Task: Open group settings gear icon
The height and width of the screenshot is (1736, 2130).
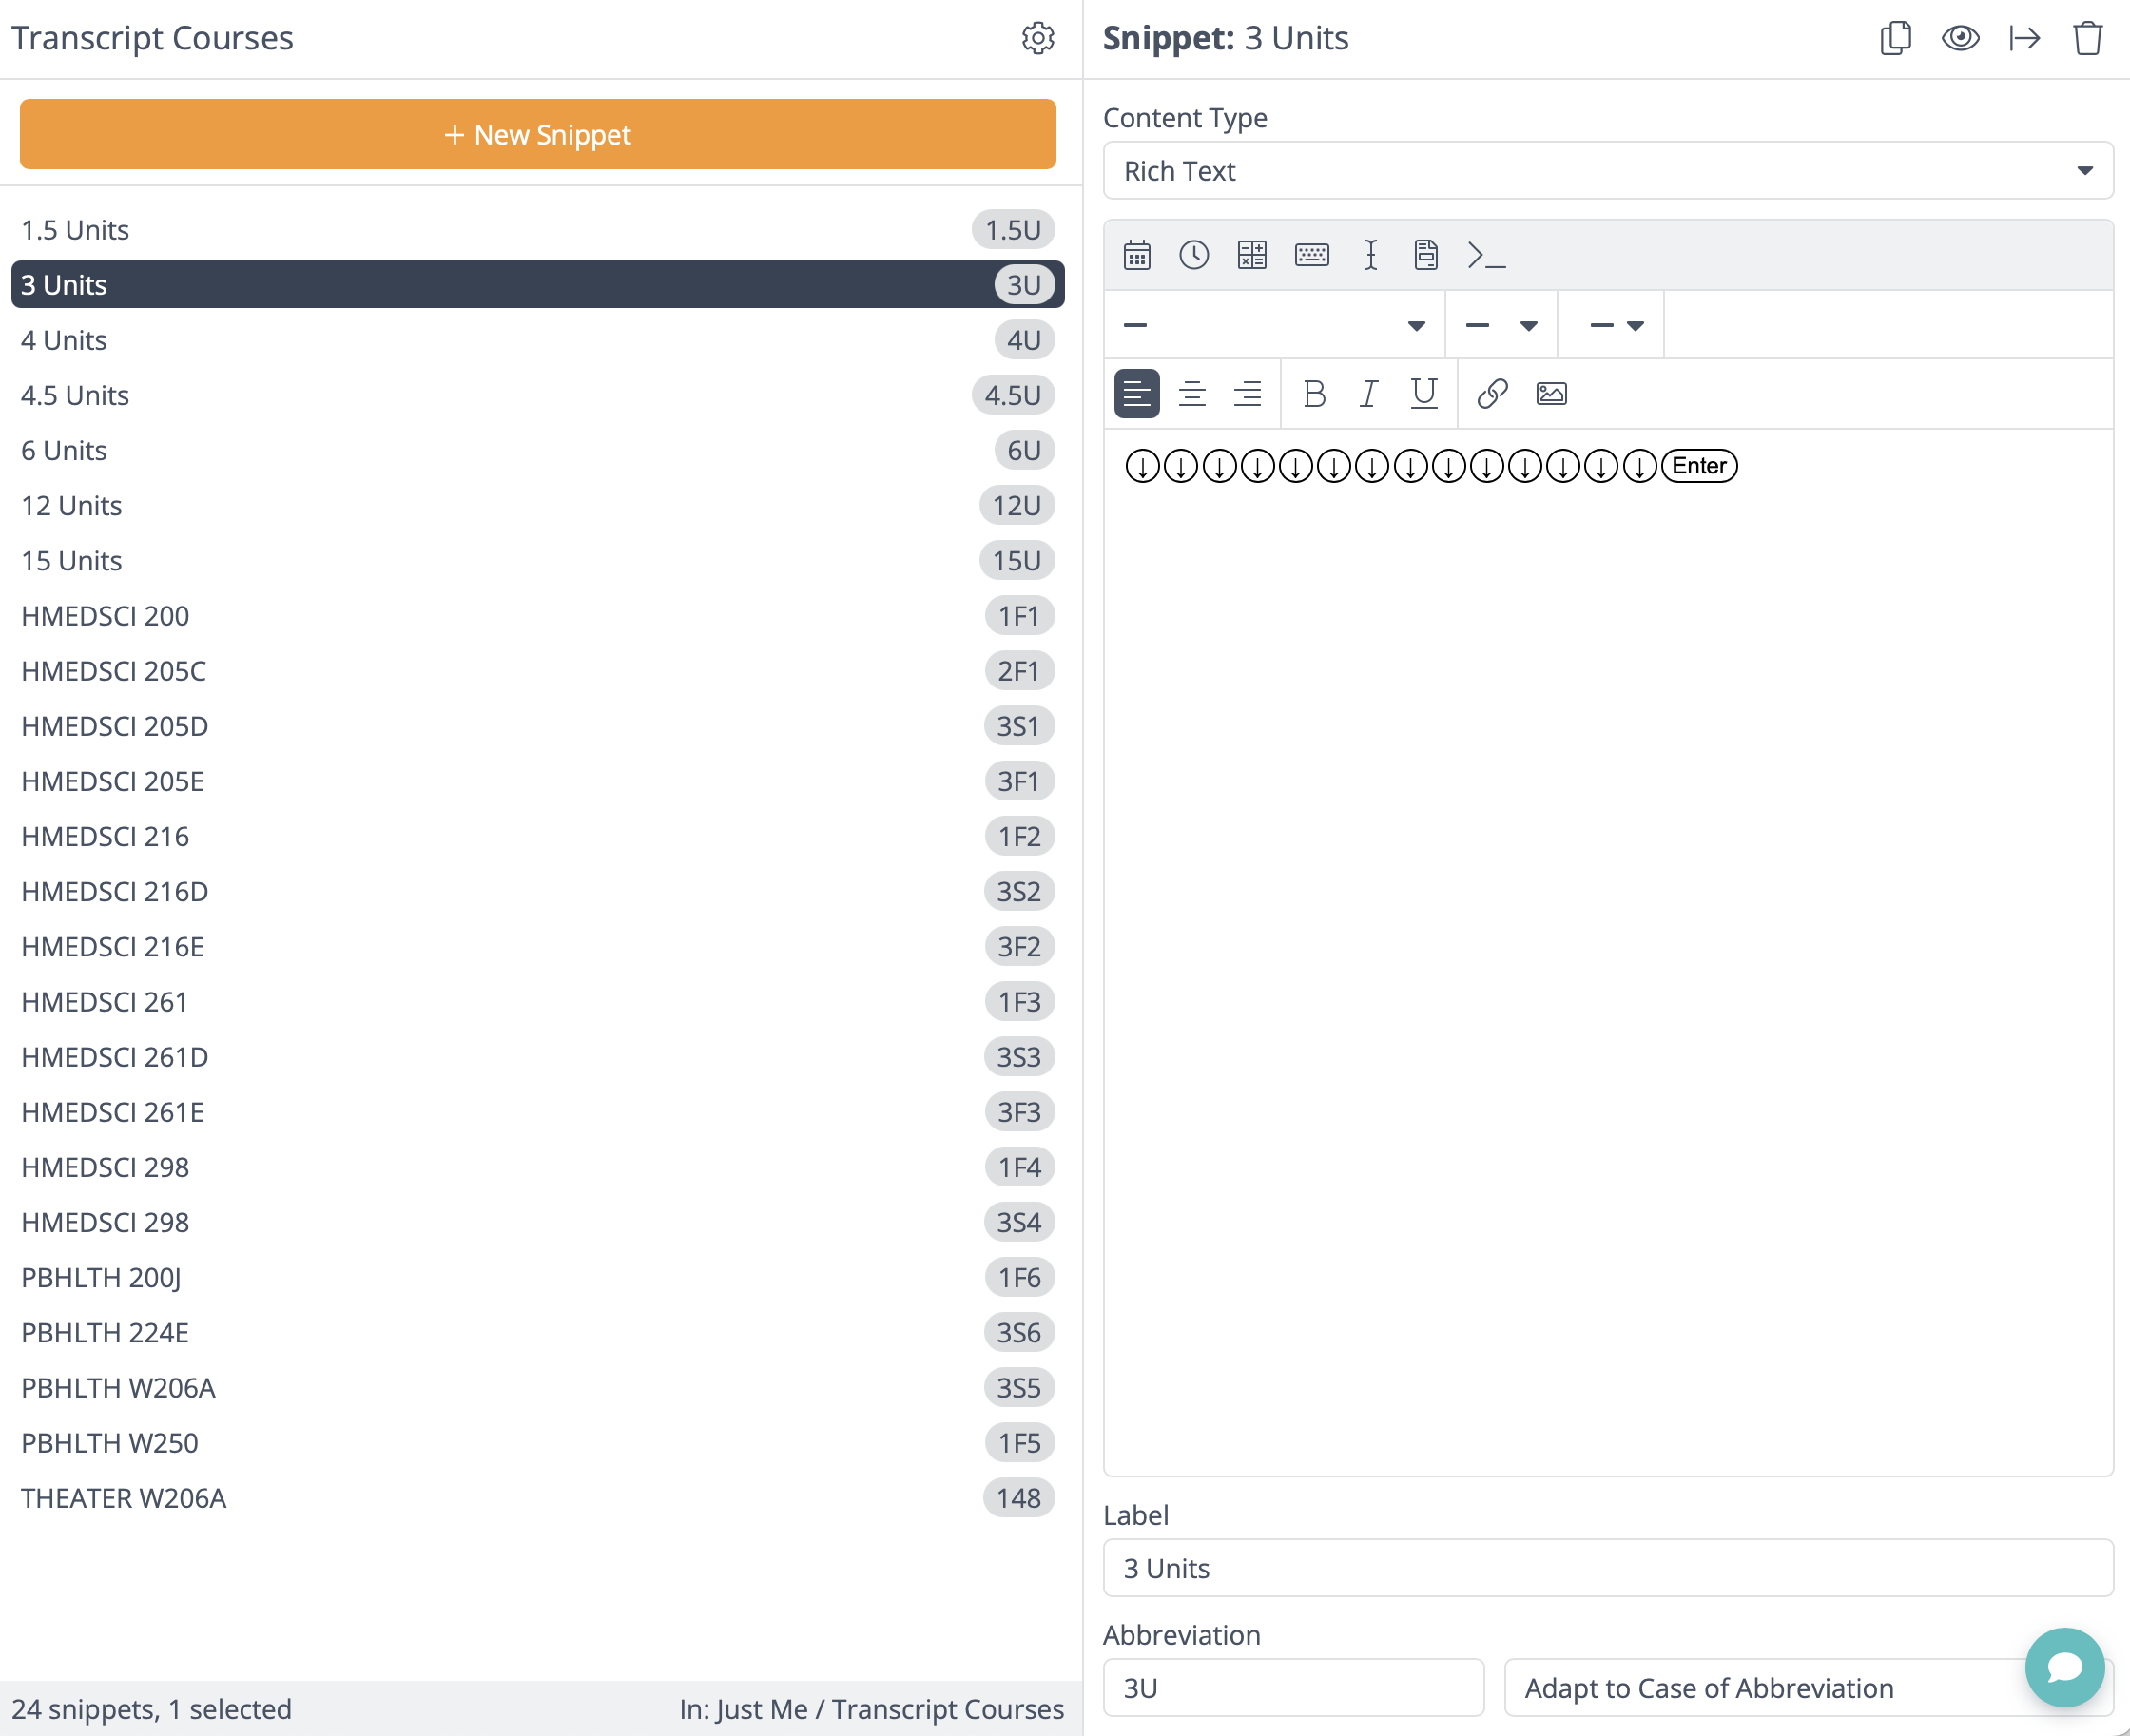Action: point(1038,38)
